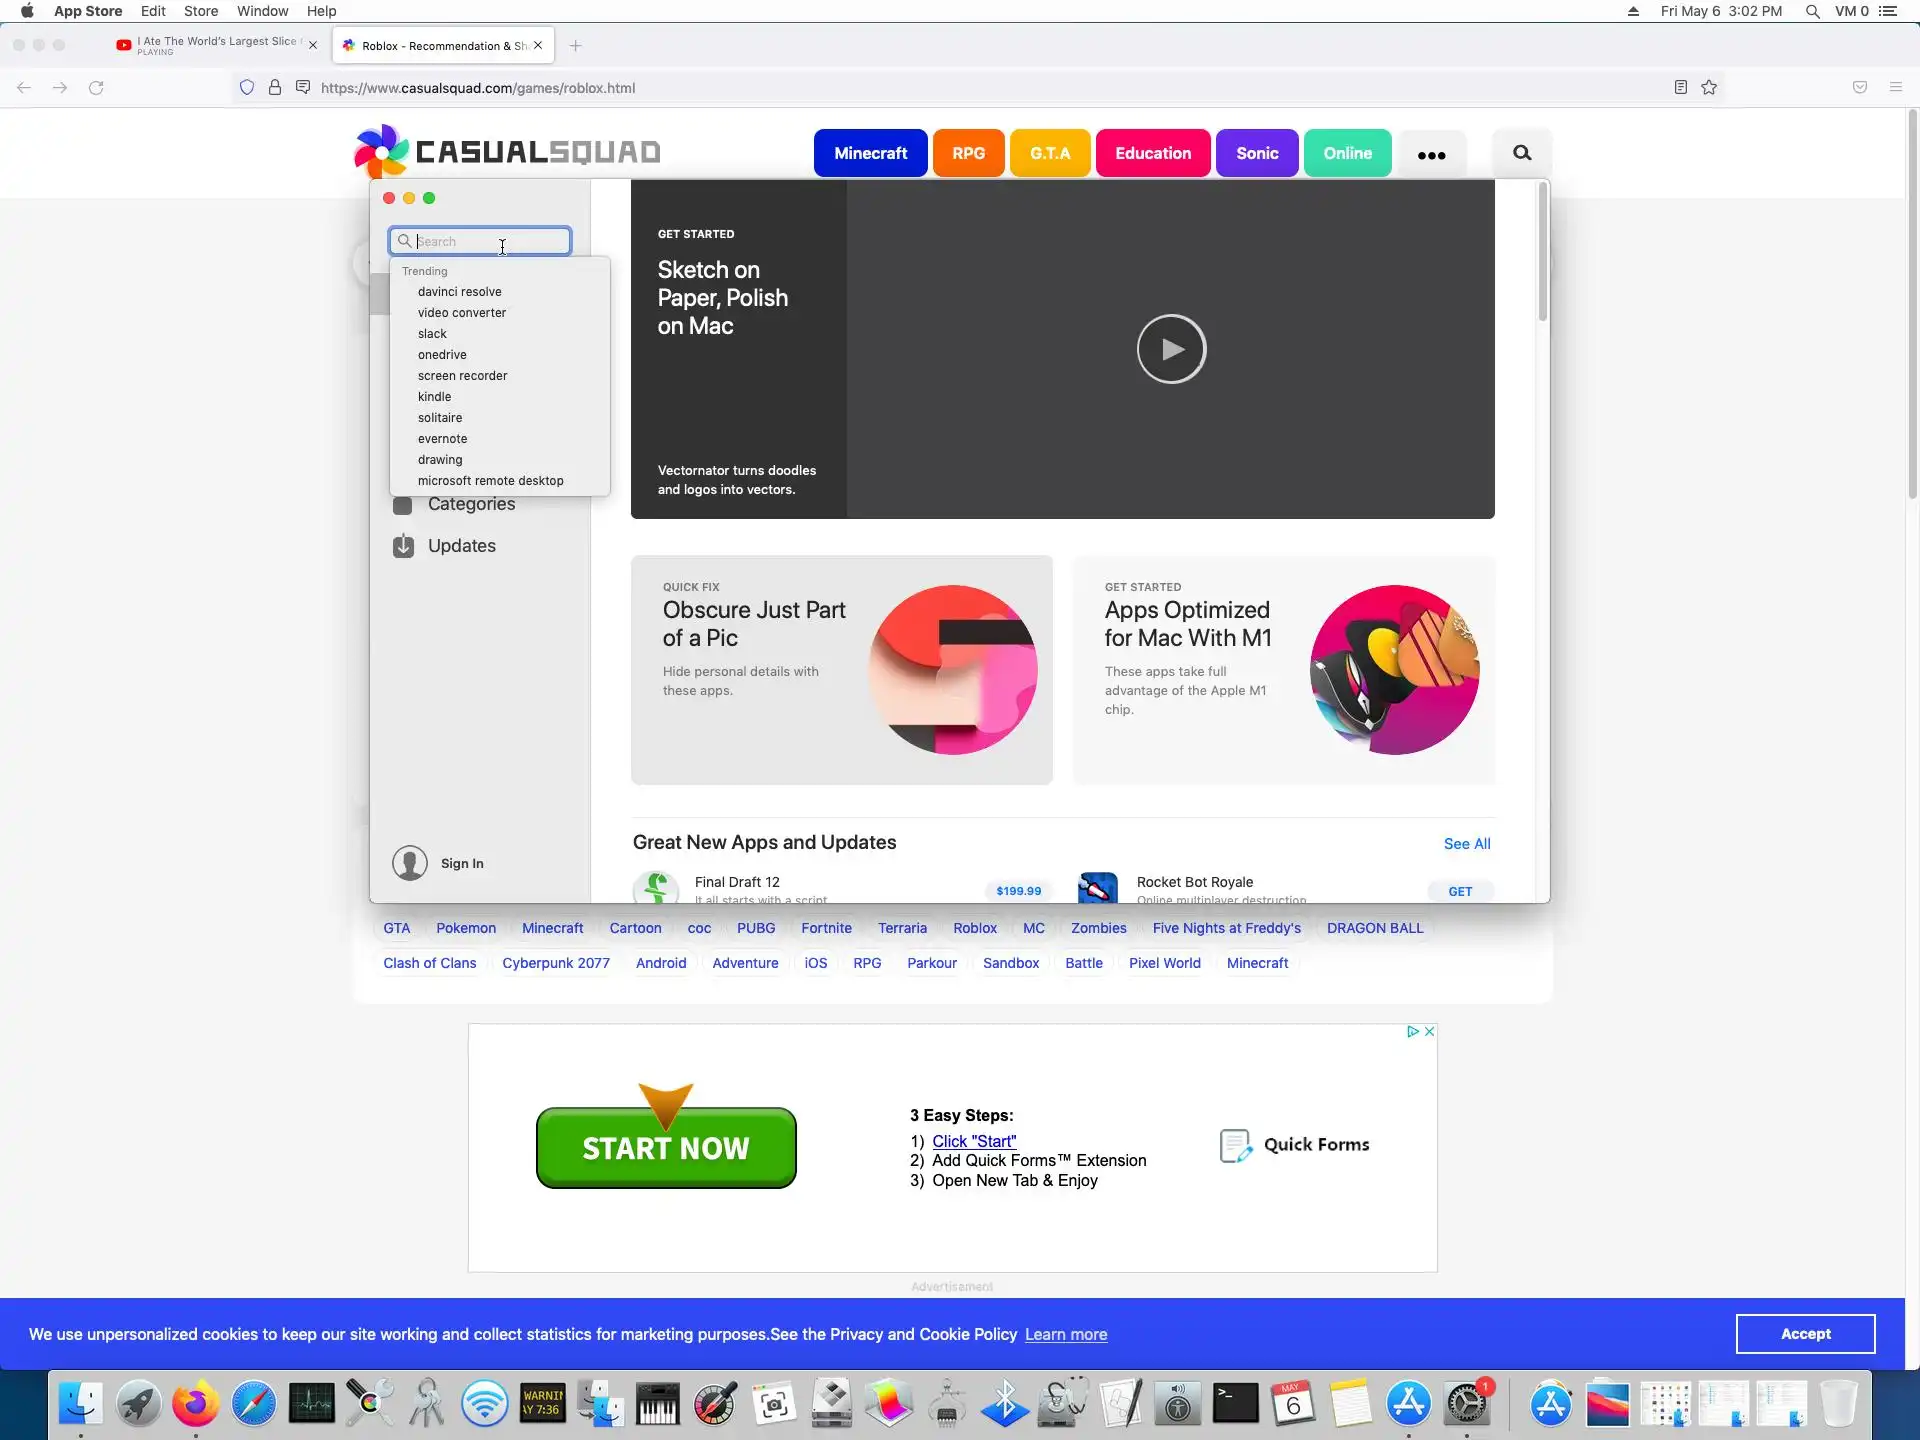Accept the cookie policy
The image size is (1920, 1440).
pos(1804,1334)
